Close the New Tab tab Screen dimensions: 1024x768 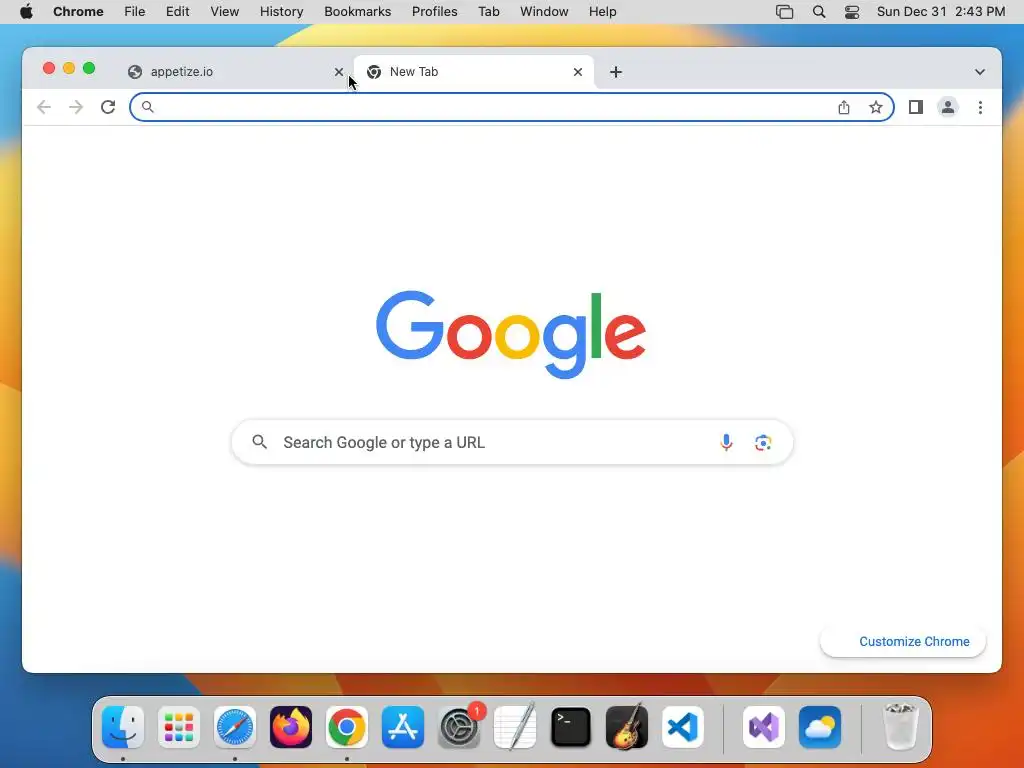[577, 72]
